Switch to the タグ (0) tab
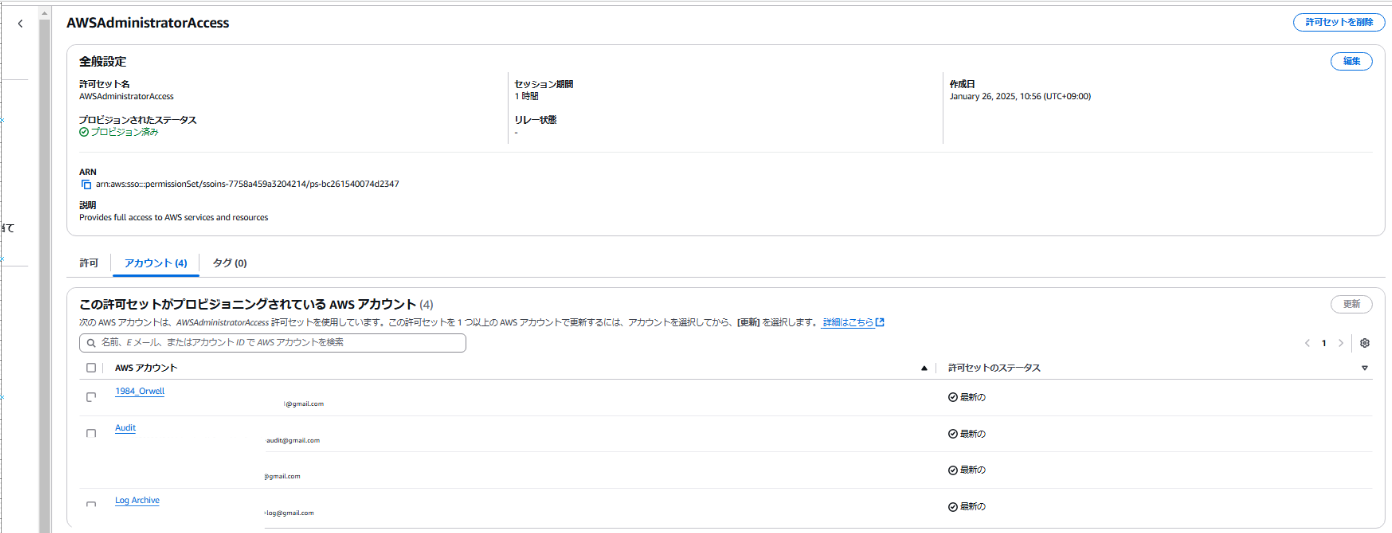This screenshot has width=1392, height=533. pyautogui.click(x=230, y=263)
